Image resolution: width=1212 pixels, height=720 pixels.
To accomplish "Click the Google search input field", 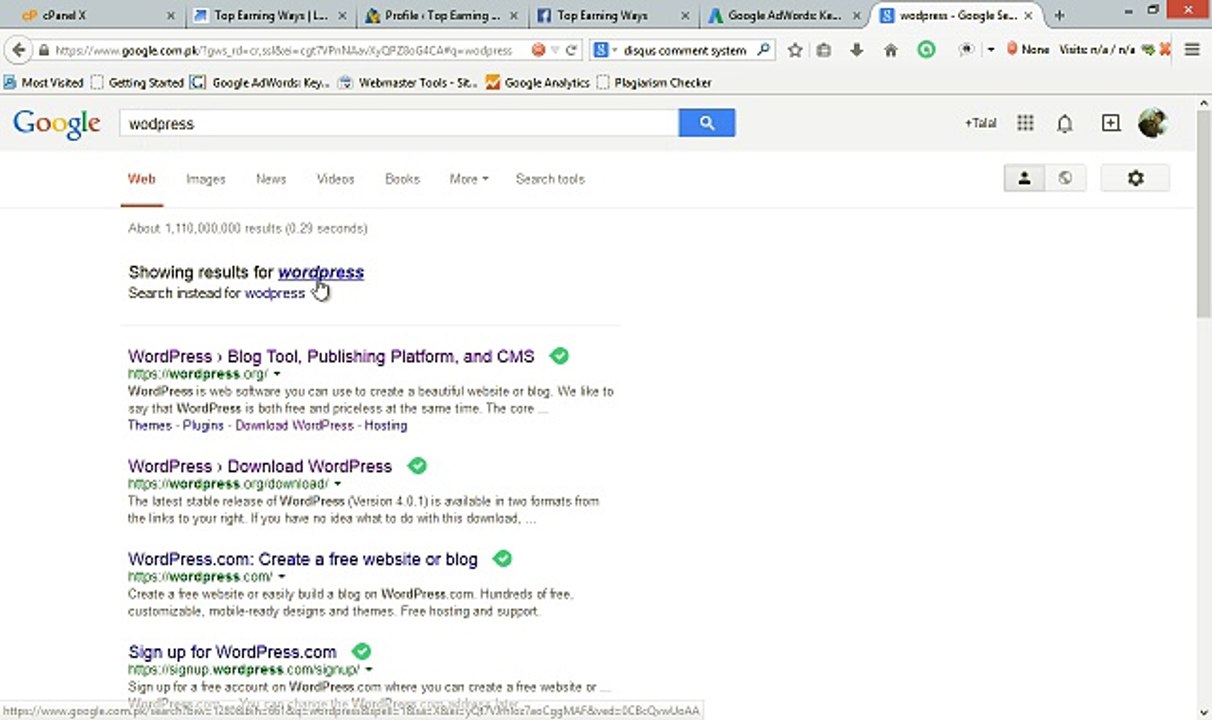I will tap(400, 123).
